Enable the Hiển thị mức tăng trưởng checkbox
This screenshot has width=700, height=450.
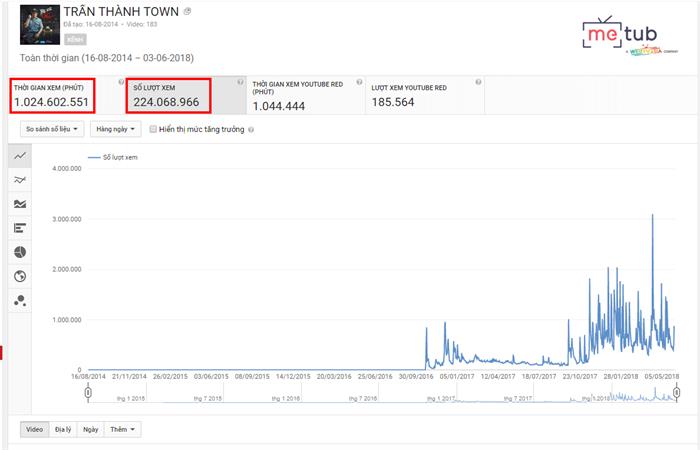(x=153, y=129)
